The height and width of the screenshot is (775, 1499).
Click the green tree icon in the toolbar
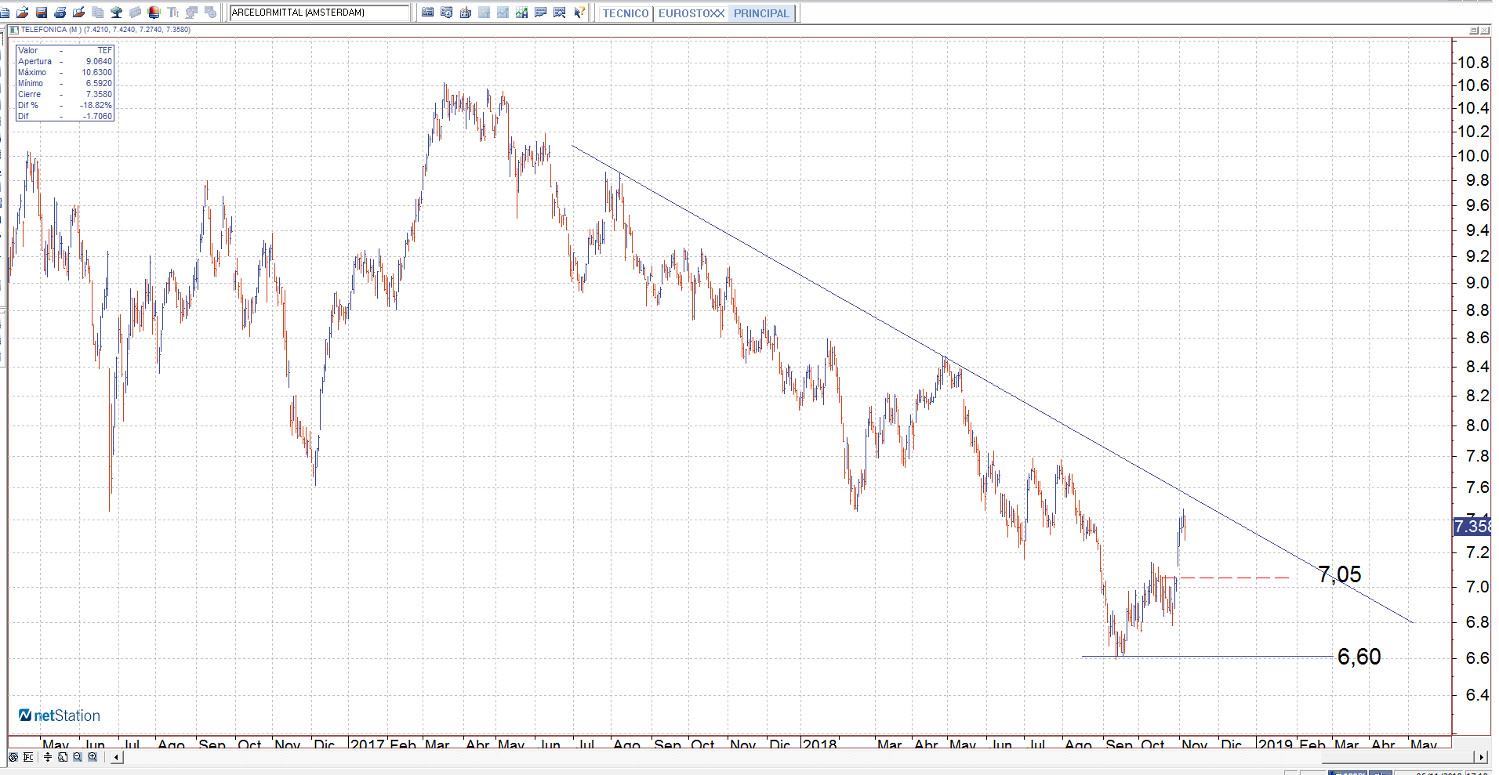pos(116,13)
